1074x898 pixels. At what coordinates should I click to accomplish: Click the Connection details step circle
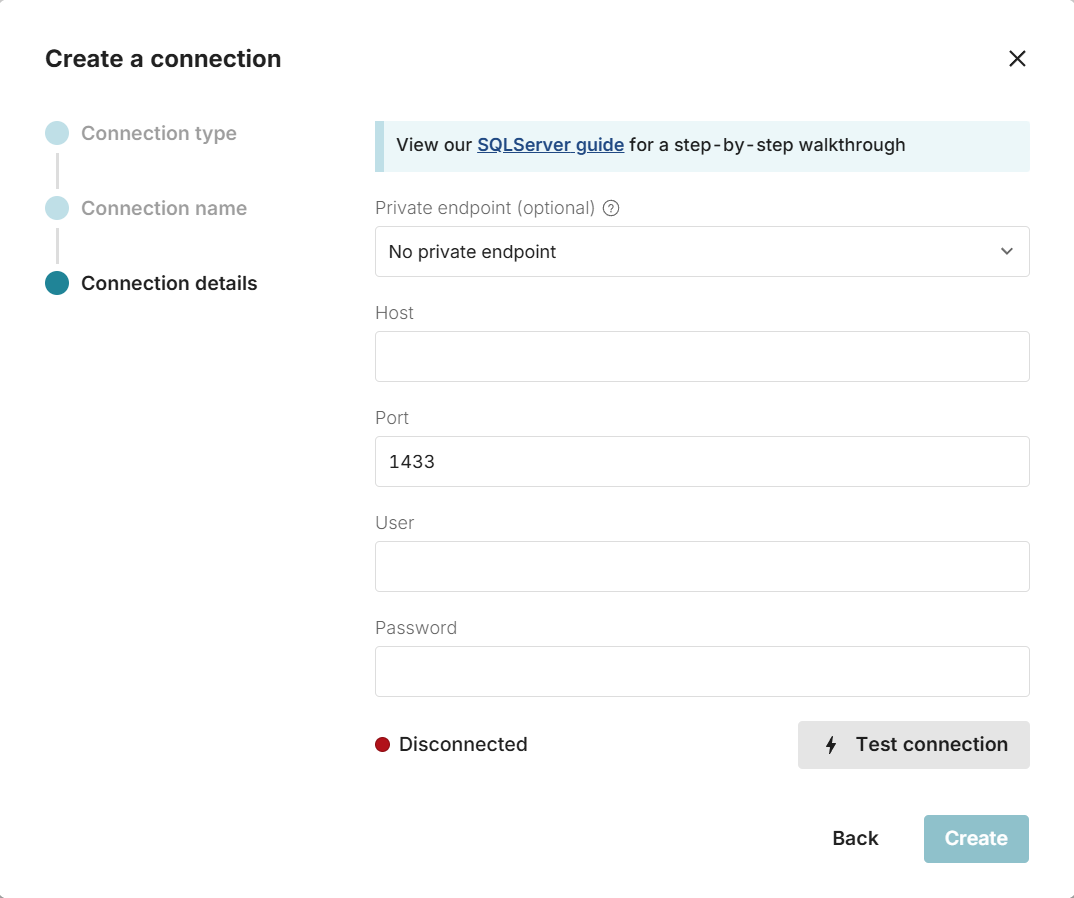coord(57,283)
